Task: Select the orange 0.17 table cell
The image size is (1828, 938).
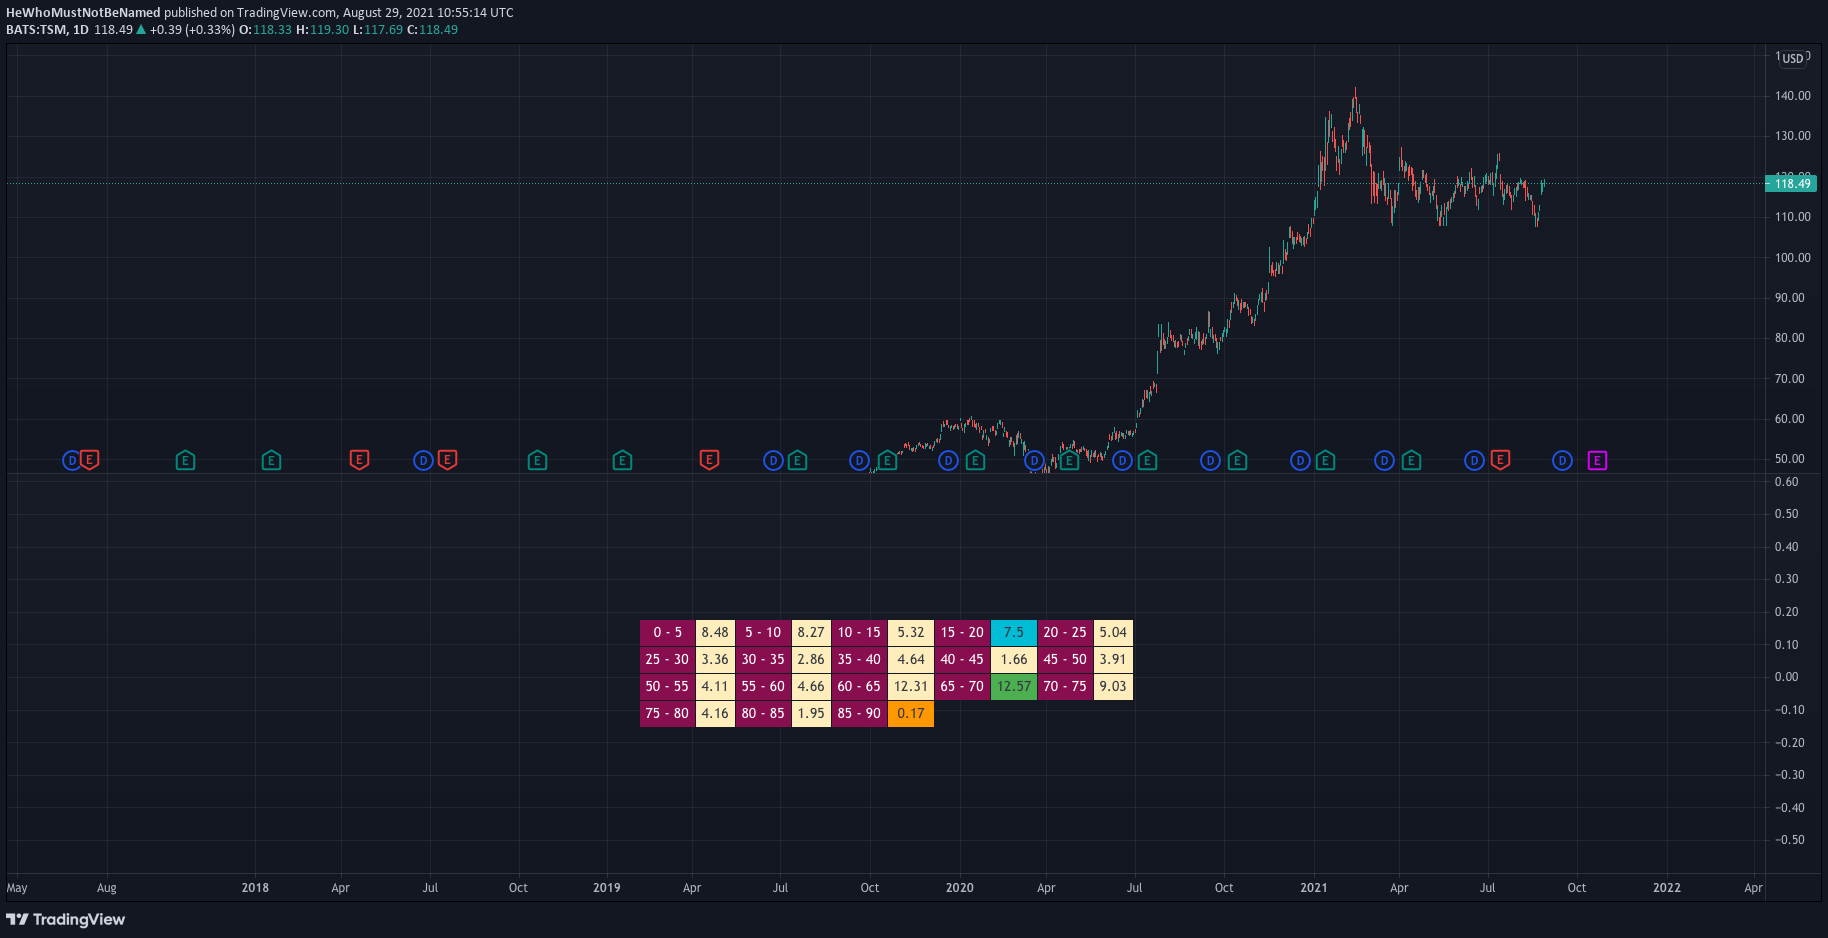Action: click(x=911, y=713)
